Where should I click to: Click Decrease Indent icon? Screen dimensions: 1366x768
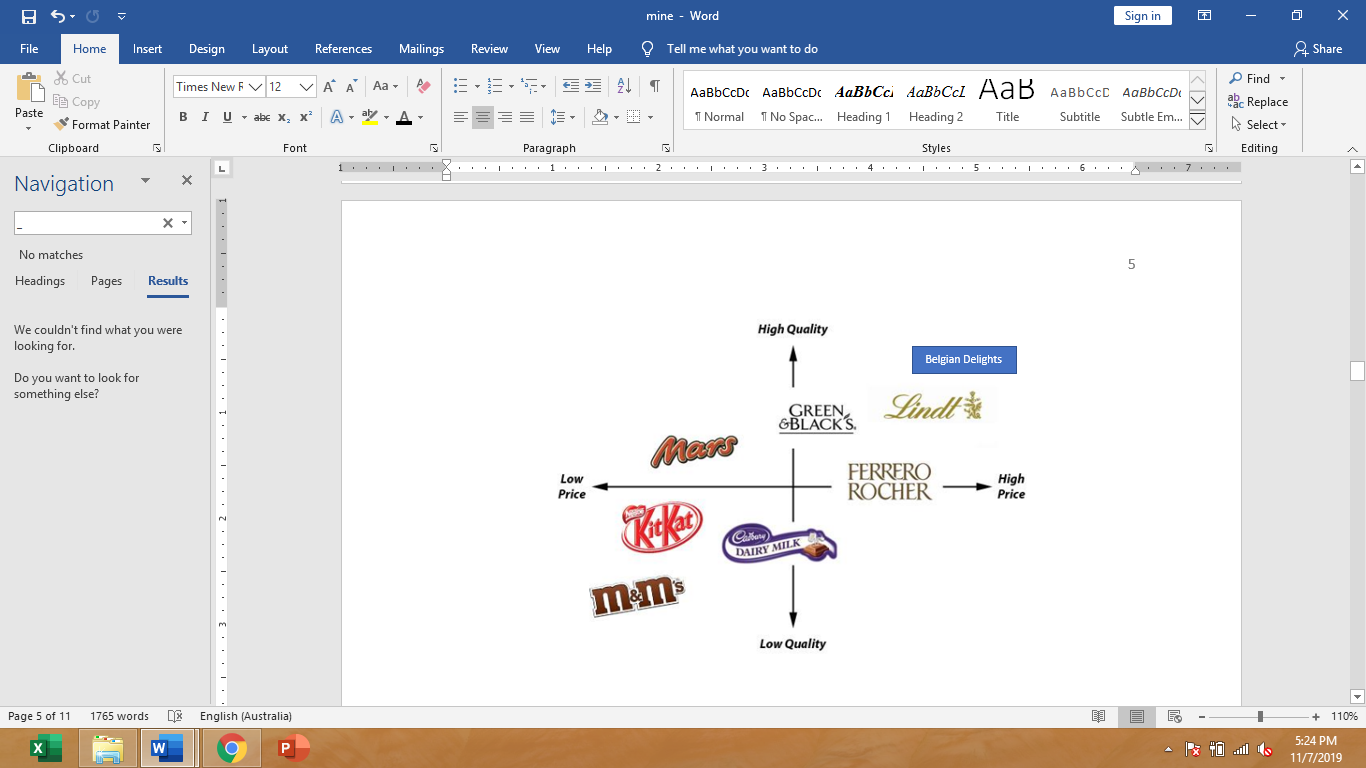(x=571, y=87)
